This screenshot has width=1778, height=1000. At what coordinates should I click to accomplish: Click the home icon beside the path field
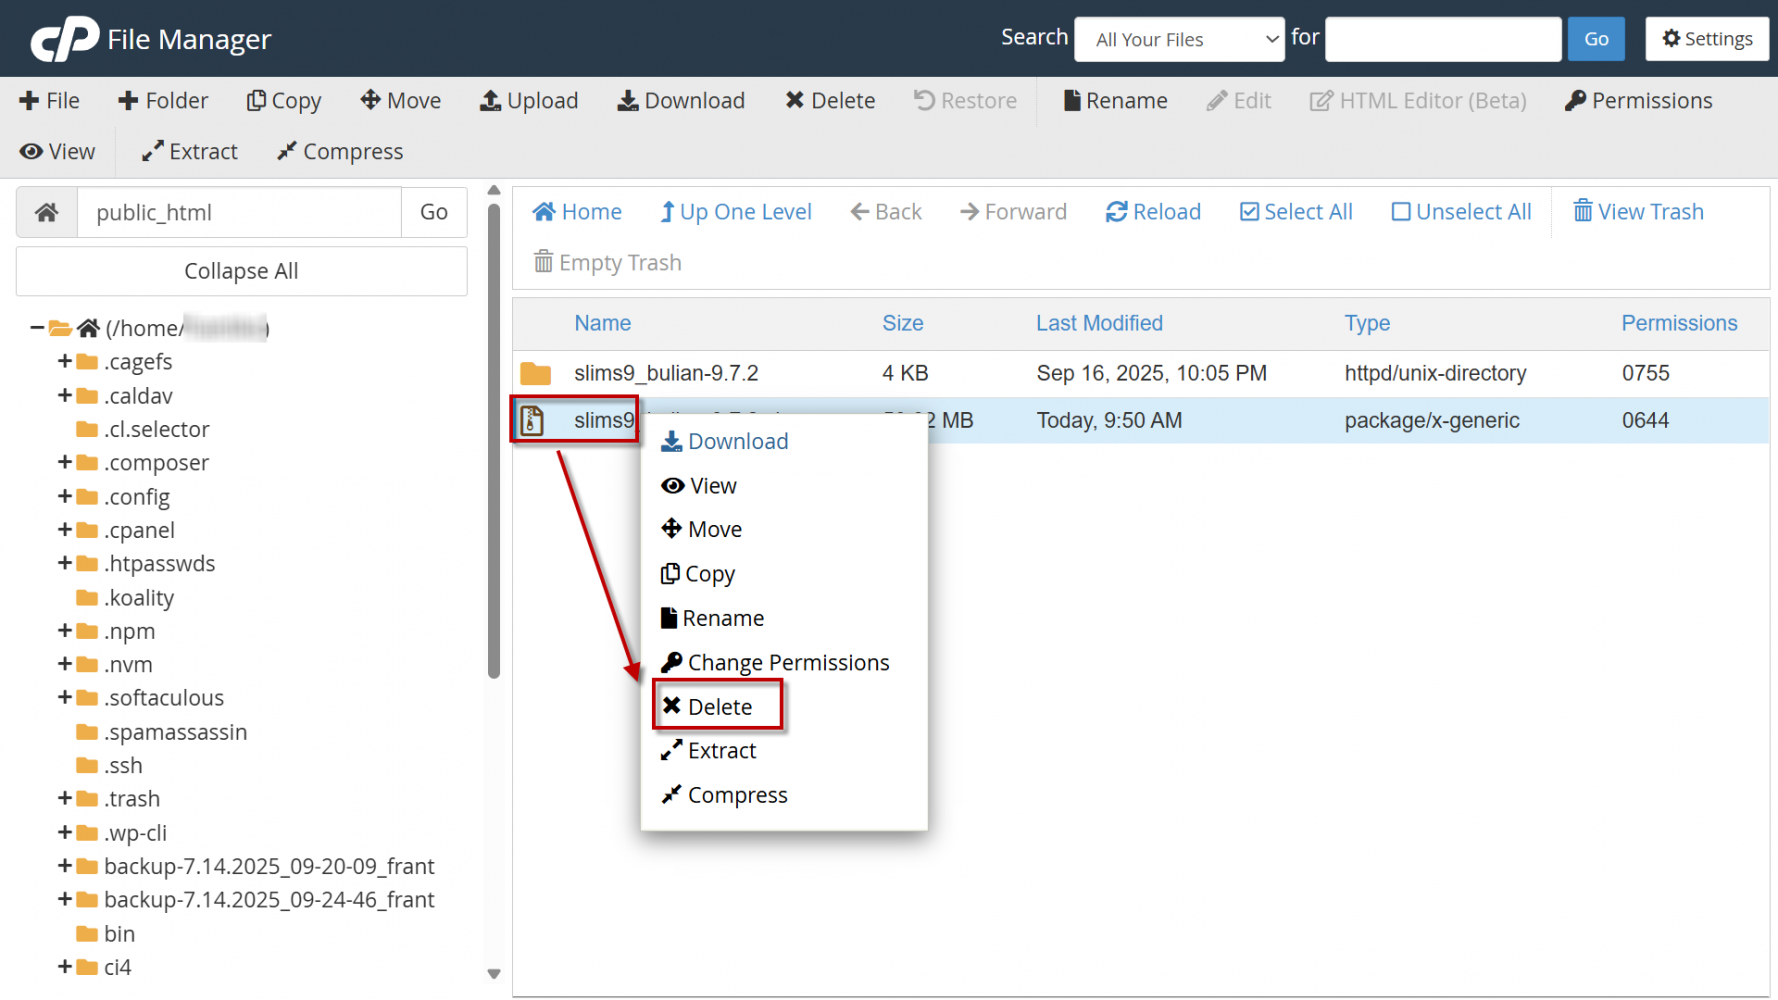47,212
